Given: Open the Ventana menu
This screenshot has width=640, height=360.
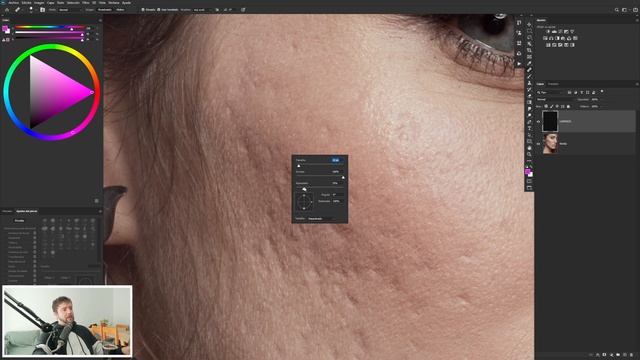Looking at the screenshot, I should point(113,3).
